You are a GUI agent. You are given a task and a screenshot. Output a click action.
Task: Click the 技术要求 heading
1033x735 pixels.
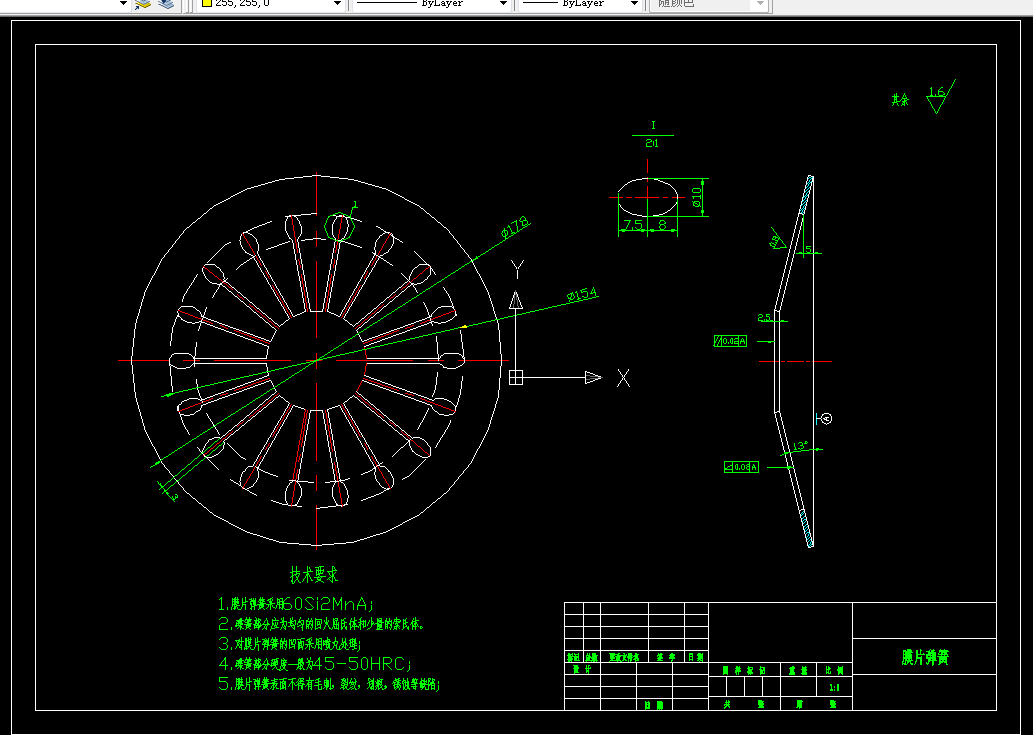[314, 574]
